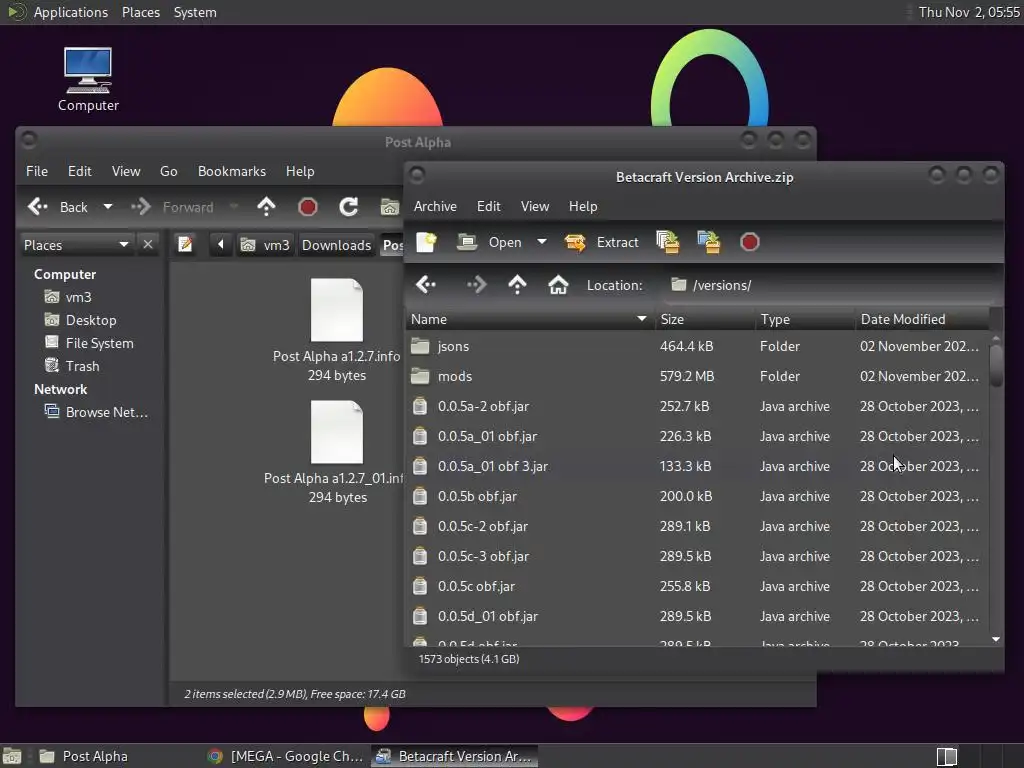Open the Help menu in Betacraft archive window
1024x768 pixels.
pyautogui.click(x=583, y=206)
